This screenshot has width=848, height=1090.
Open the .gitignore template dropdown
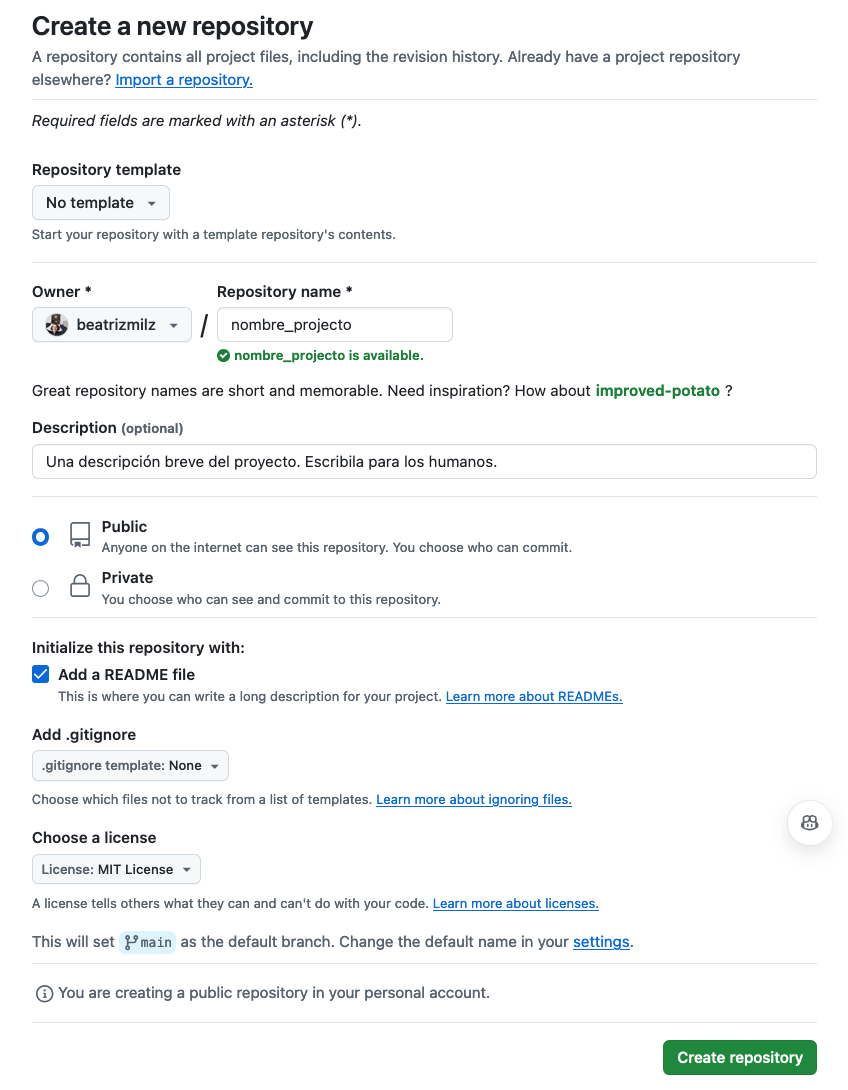[131, 766]
